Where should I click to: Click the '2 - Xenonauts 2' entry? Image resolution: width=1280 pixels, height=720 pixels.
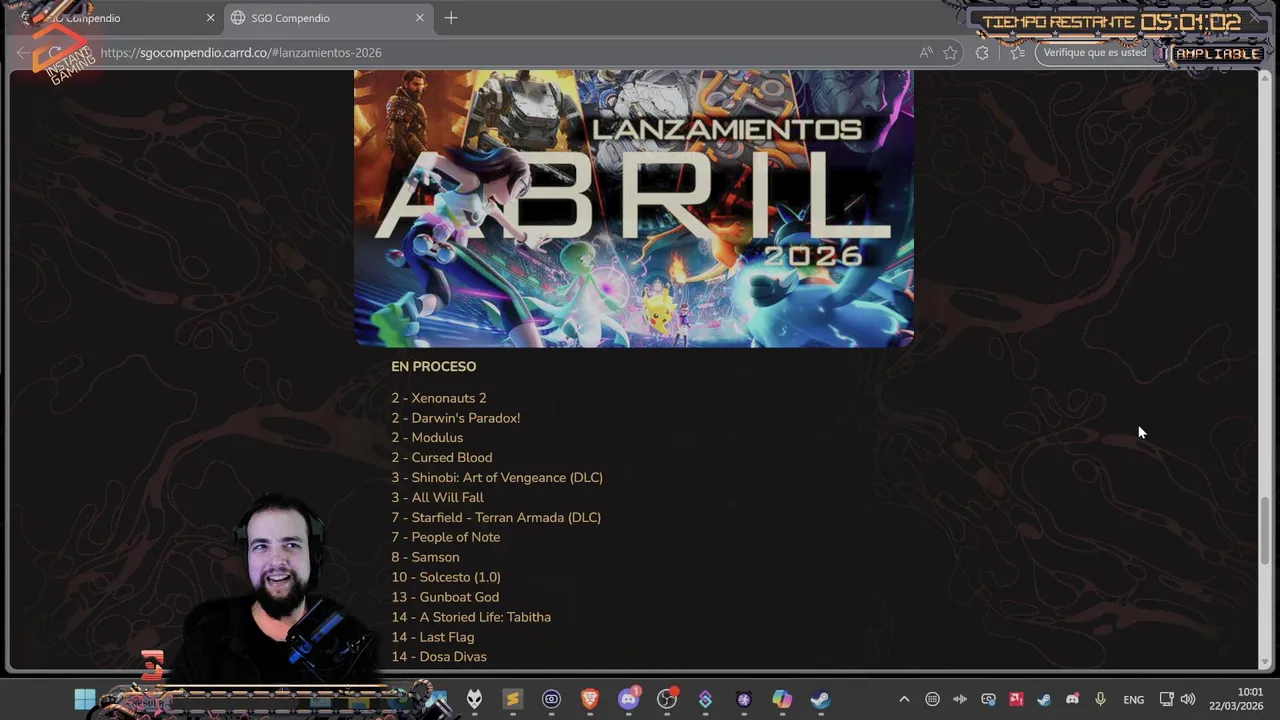(439, 398)
